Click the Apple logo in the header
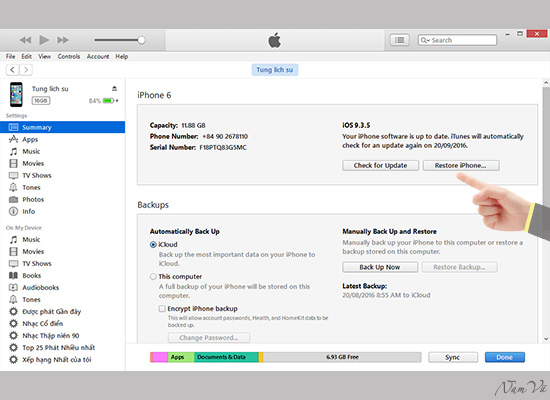The image size is (550, 400). click(x=275, y=40)
